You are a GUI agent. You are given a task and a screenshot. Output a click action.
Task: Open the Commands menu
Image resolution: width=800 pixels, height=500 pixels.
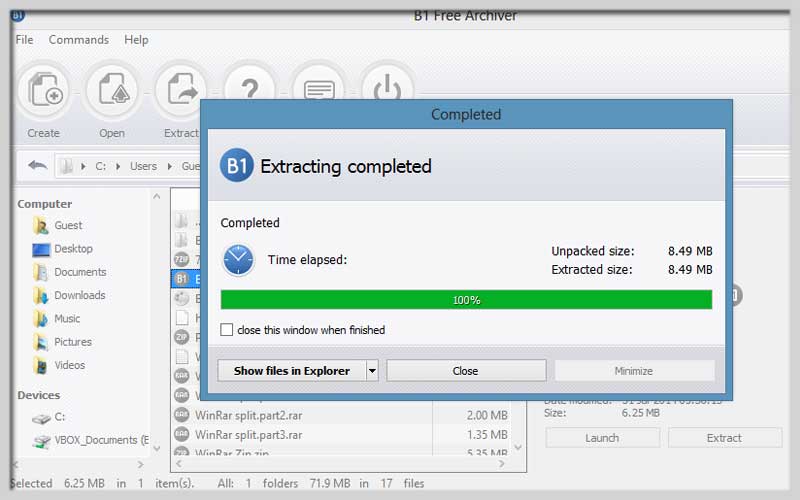(x=79, y=40)
